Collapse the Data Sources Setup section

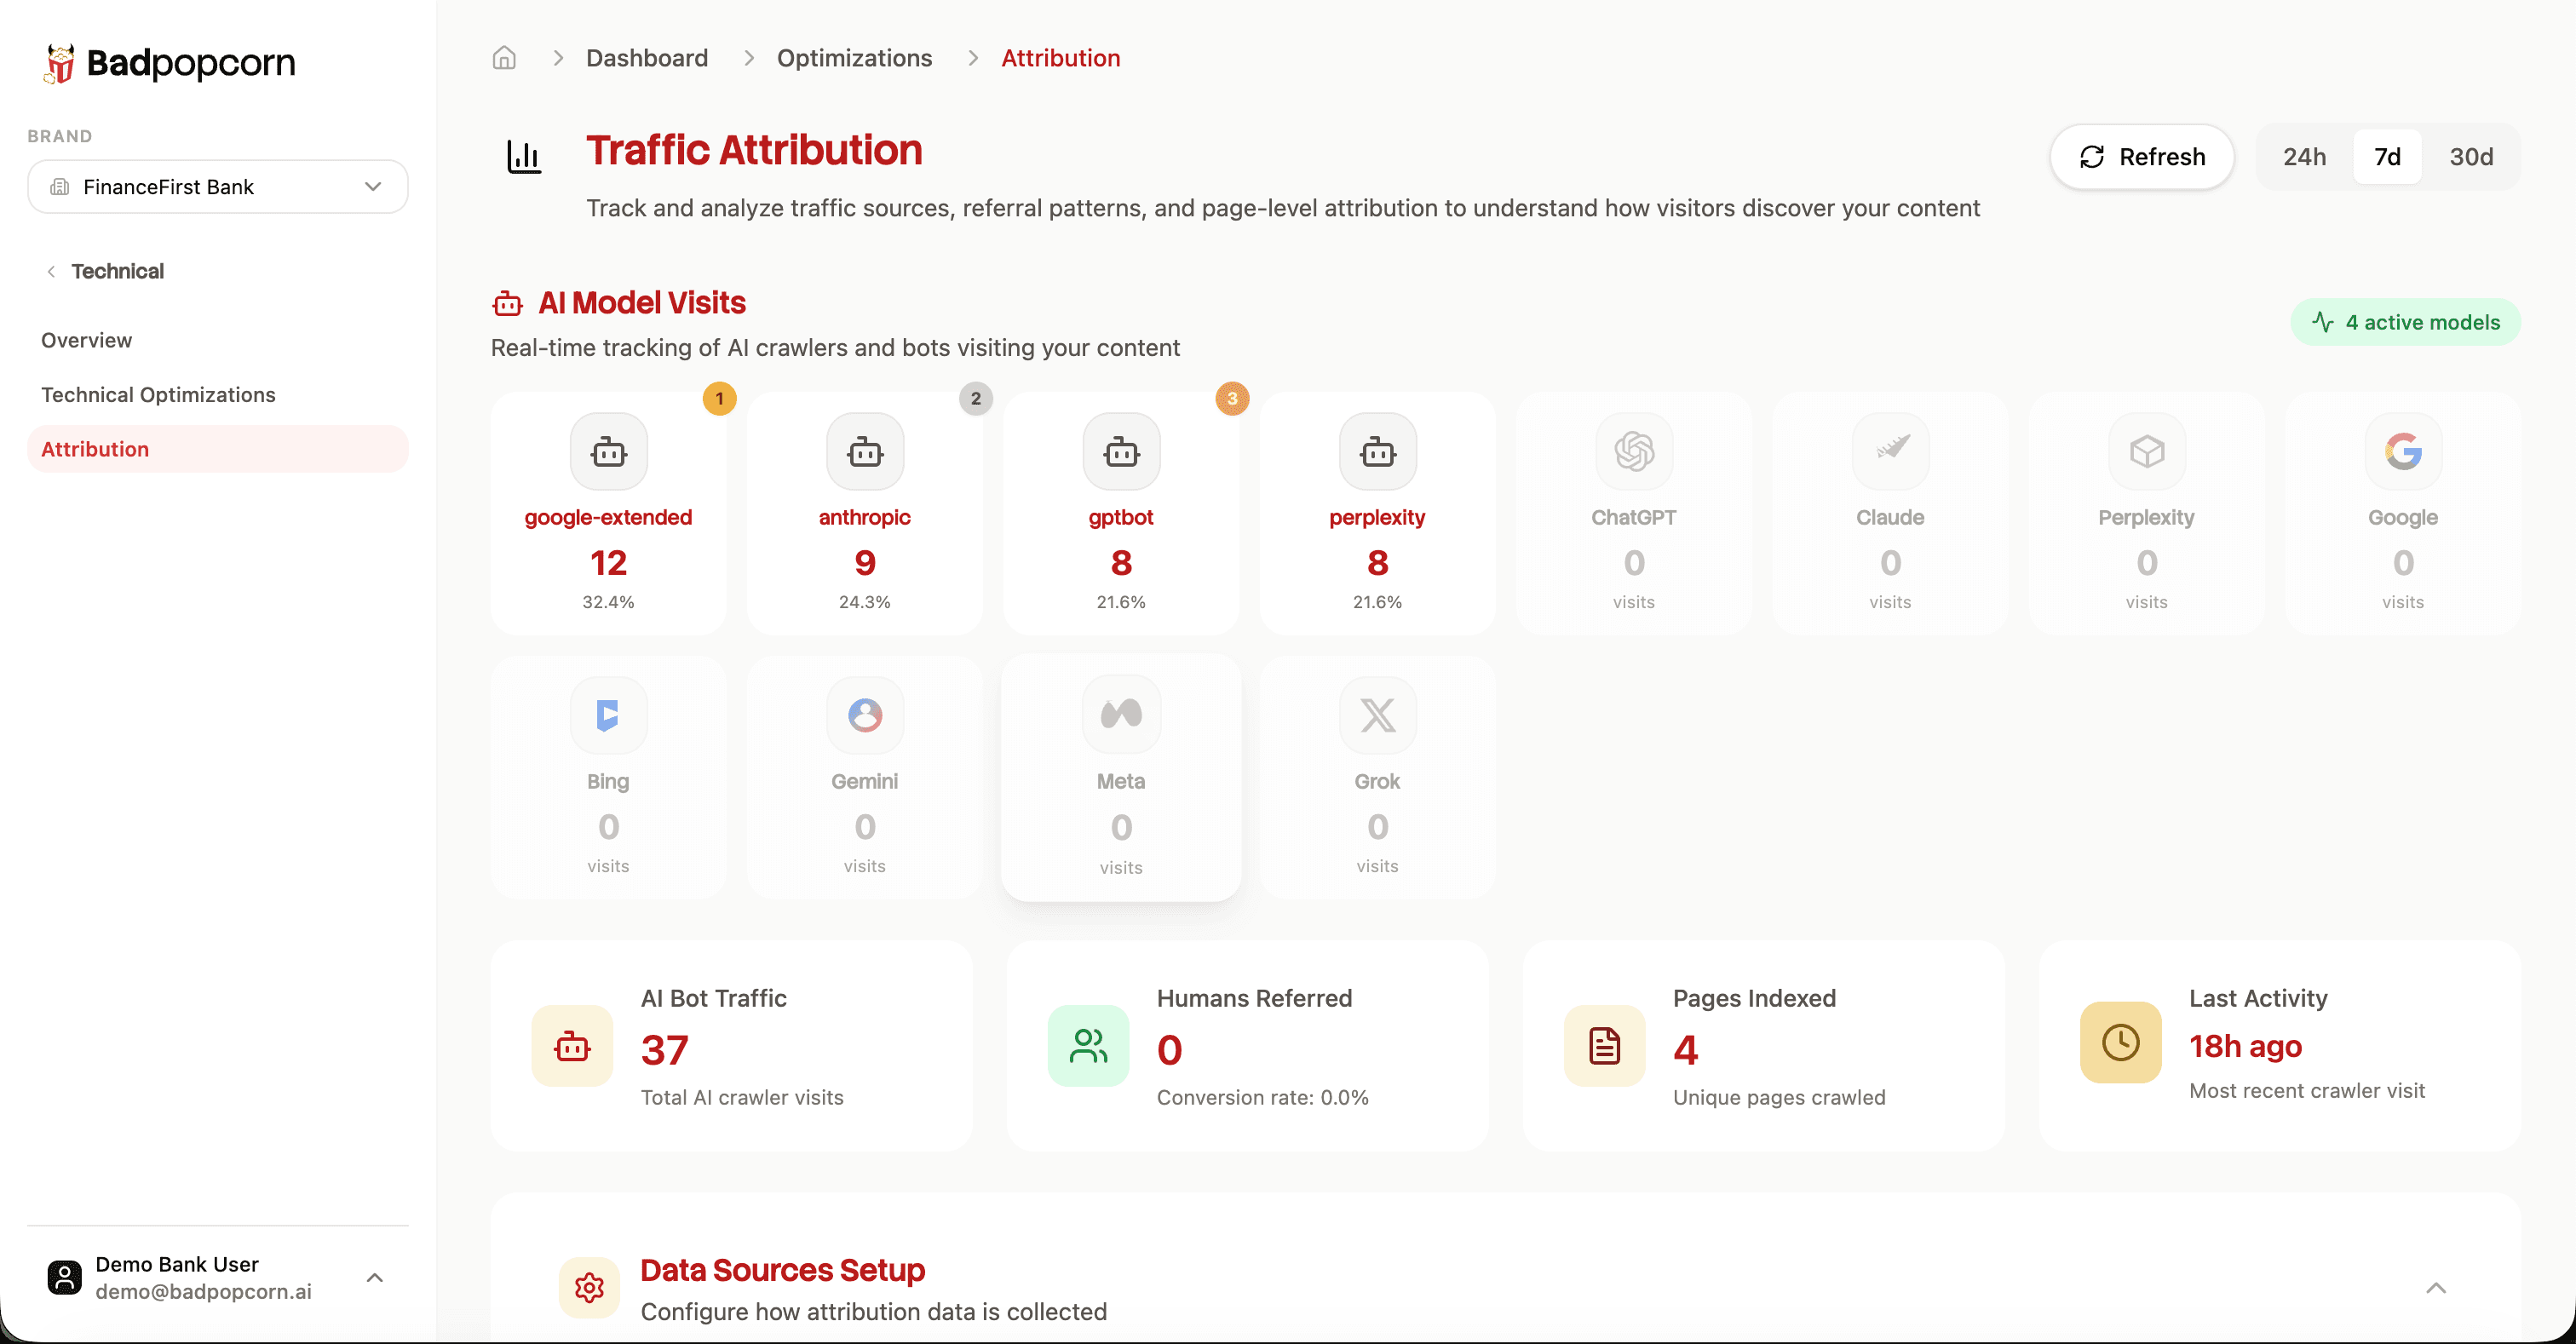point(2435,1288)
